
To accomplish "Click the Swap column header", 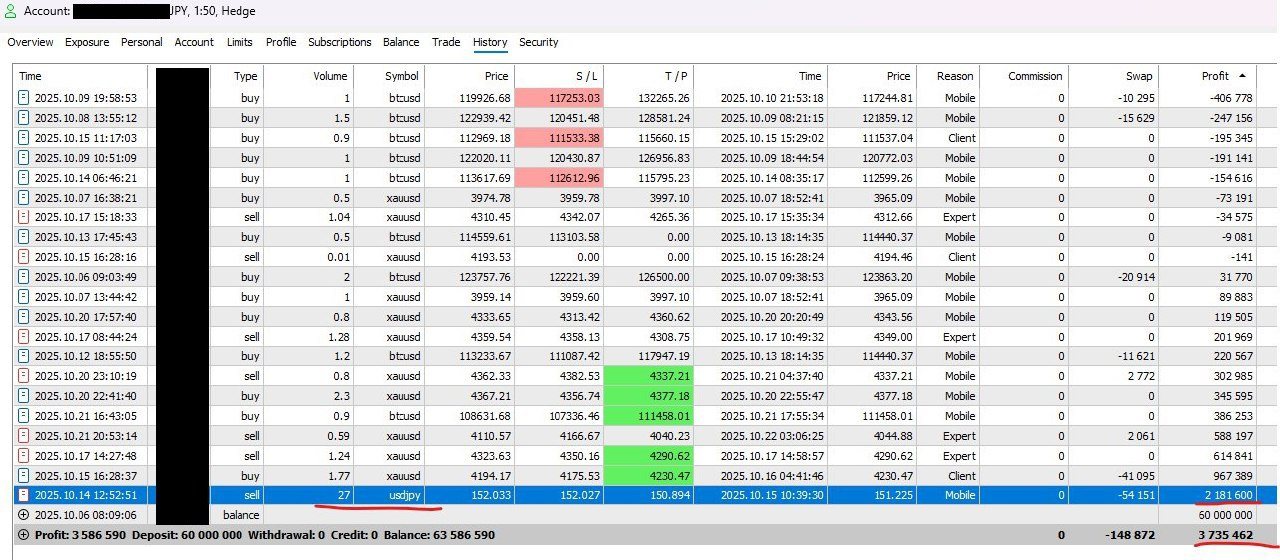I will tap(1138, 76).
